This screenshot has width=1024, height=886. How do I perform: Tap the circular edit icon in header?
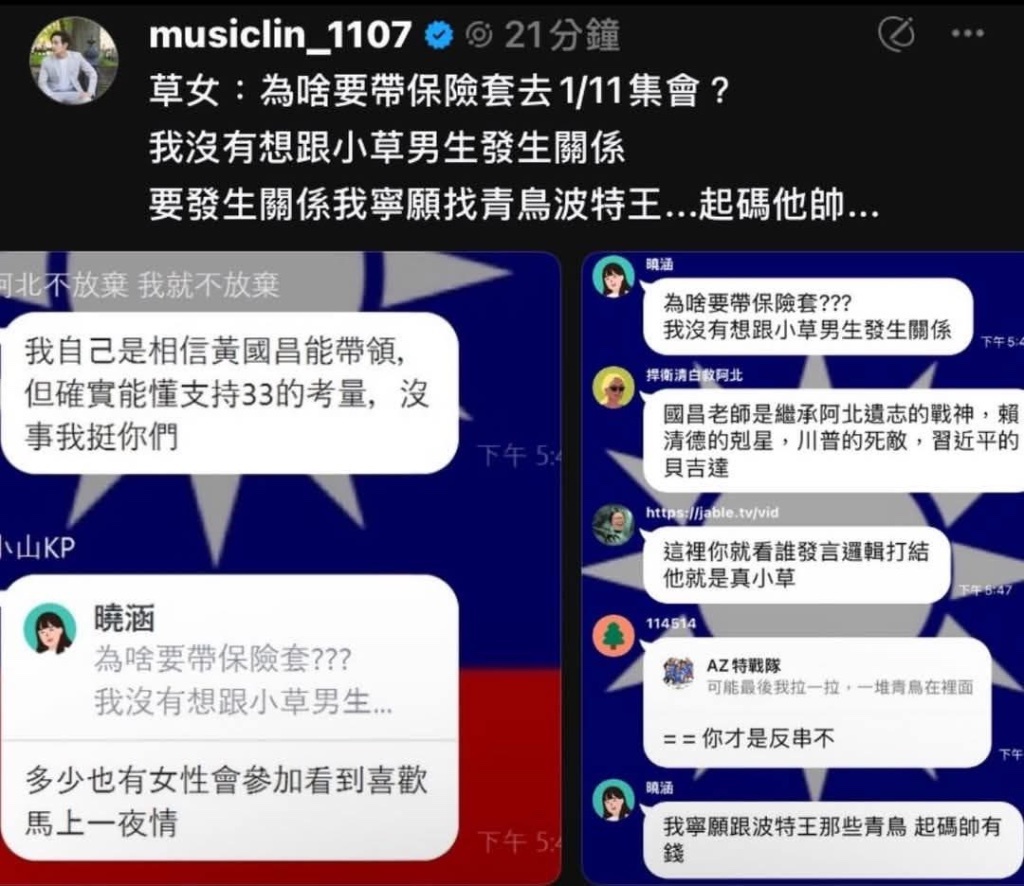[x=896, y=33]
